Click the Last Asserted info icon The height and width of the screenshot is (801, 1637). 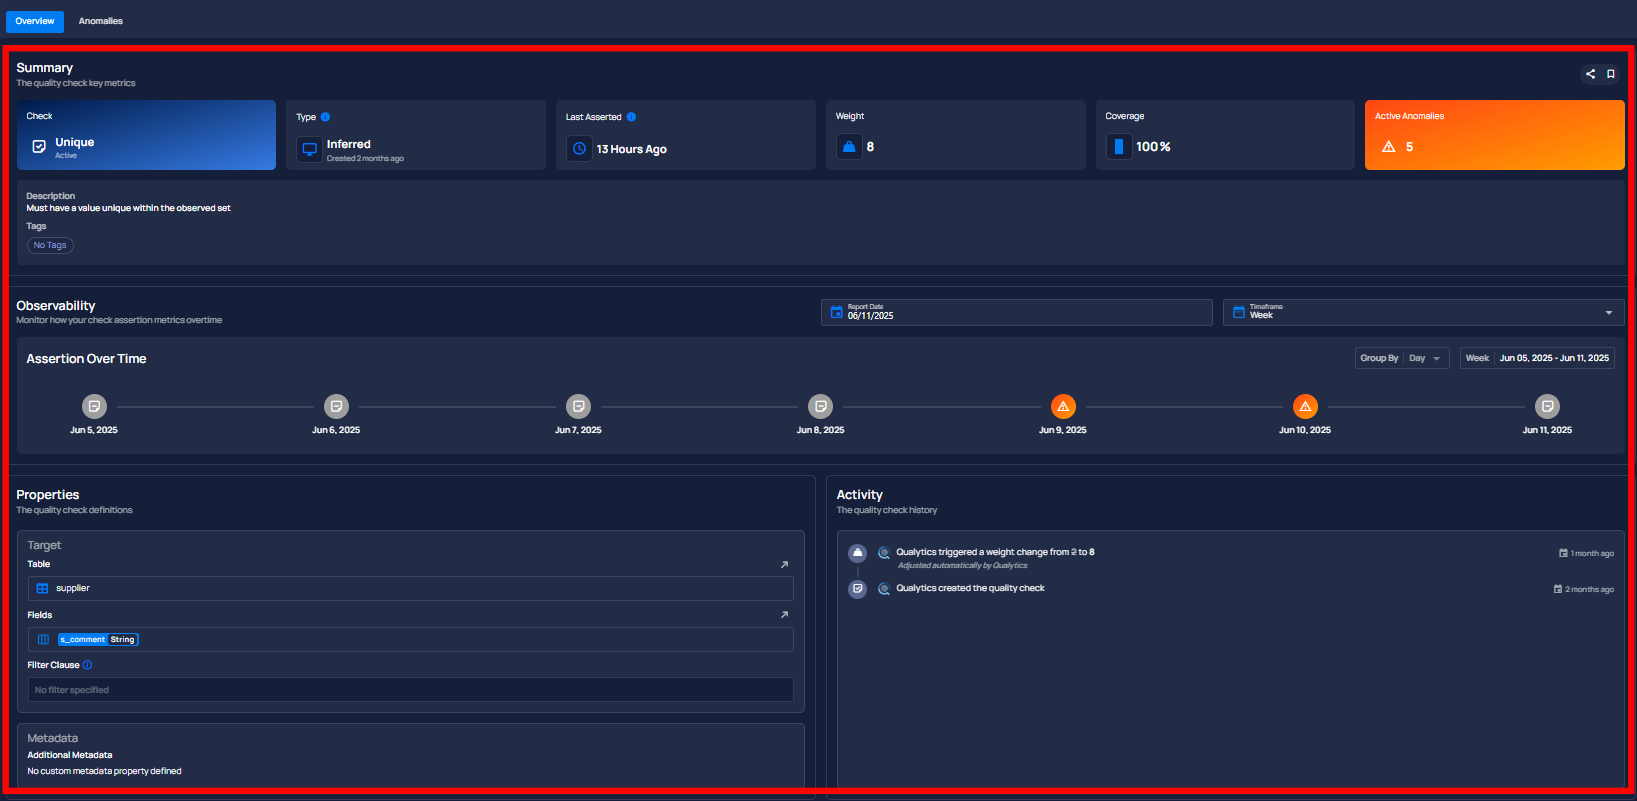tap(631, 117)
